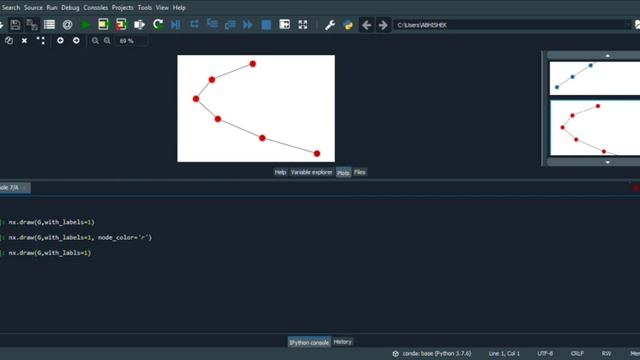This screenshot has width=640, height=360.
Task: Open the PYTHONPATH manager Python icon
Action: point(348,25)
